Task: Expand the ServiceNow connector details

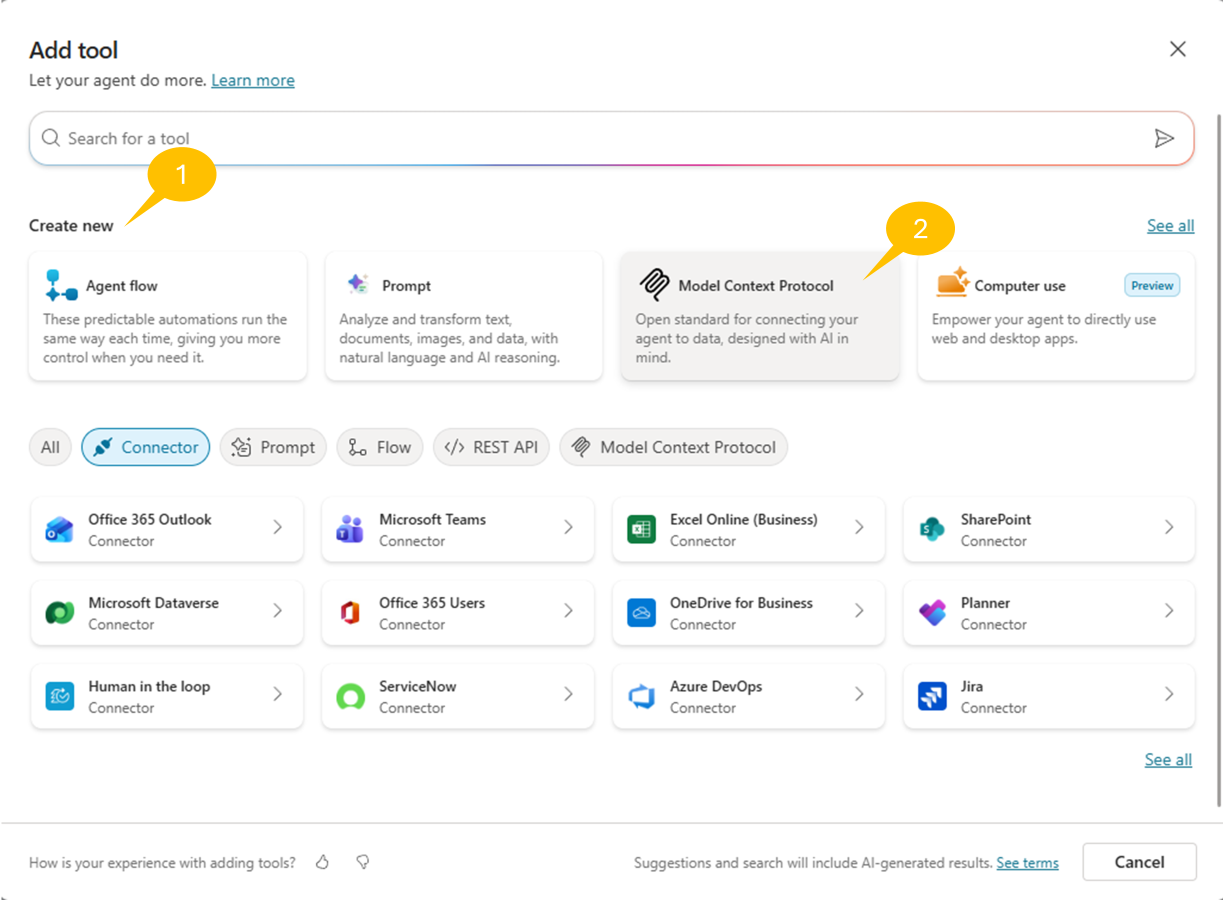Action: tap(568, 696)
